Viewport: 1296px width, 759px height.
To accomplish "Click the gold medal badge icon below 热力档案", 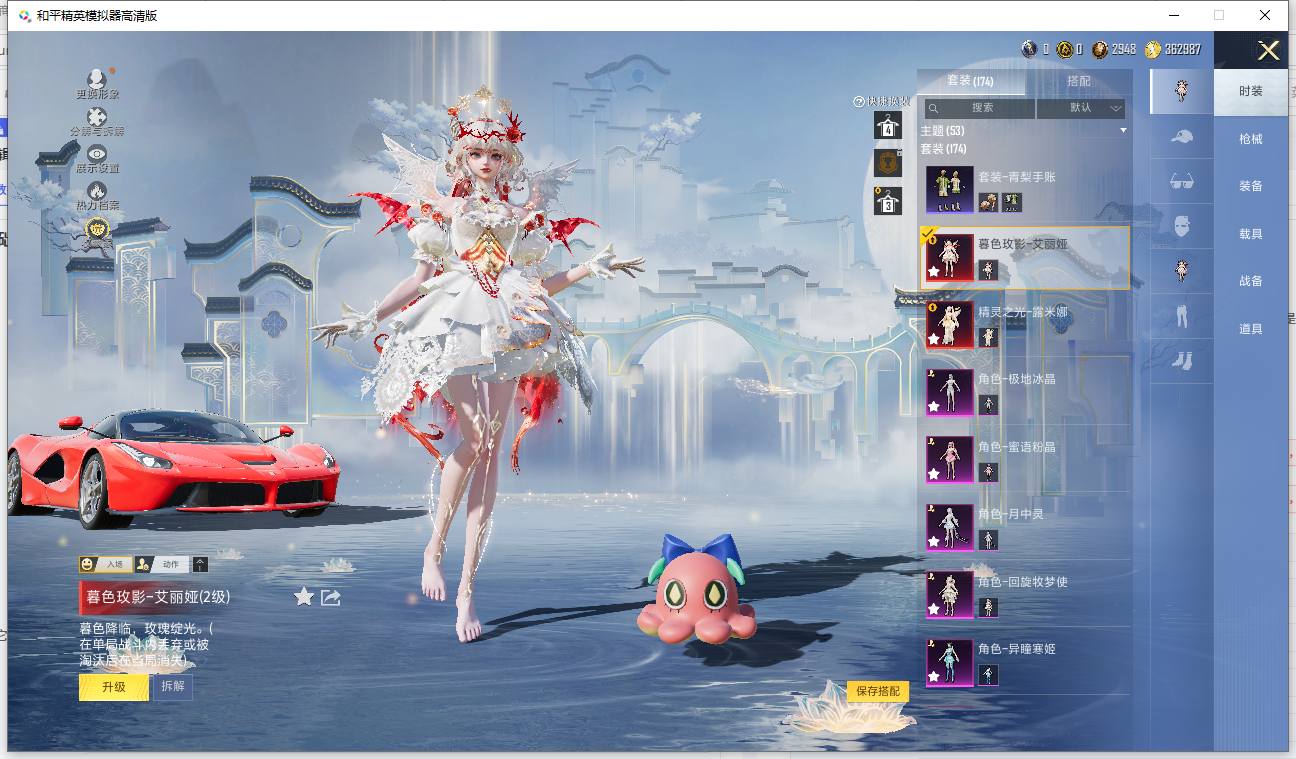I will 97,229.
